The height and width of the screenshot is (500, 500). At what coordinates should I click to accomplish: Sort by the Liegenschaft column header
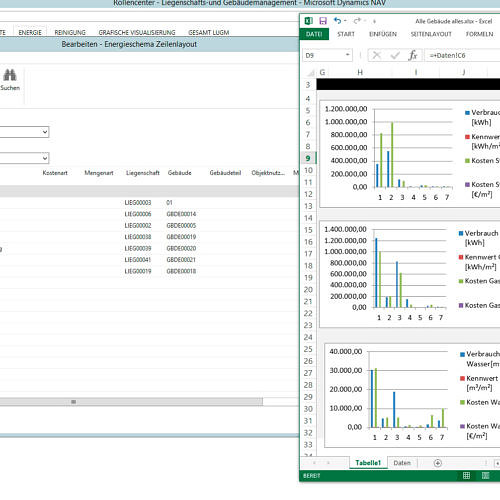143,173
